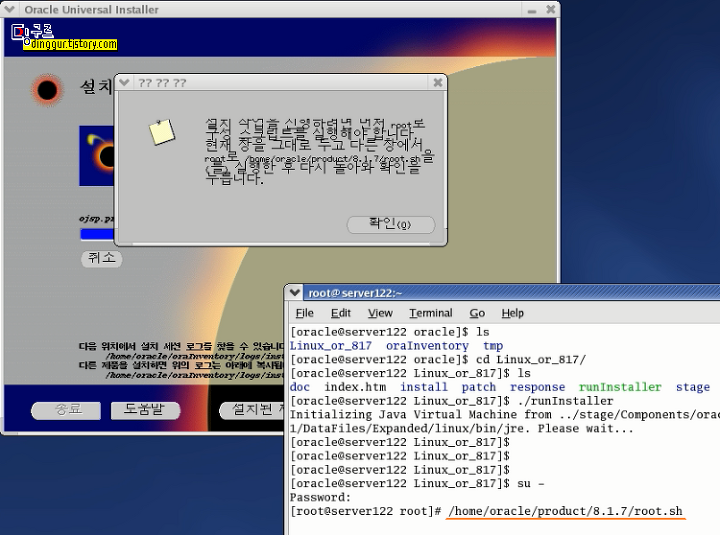This screenshot has height=535, width=720.
Task: Open the Terminal menu in terminal window
Action: [x=431, y=313]
